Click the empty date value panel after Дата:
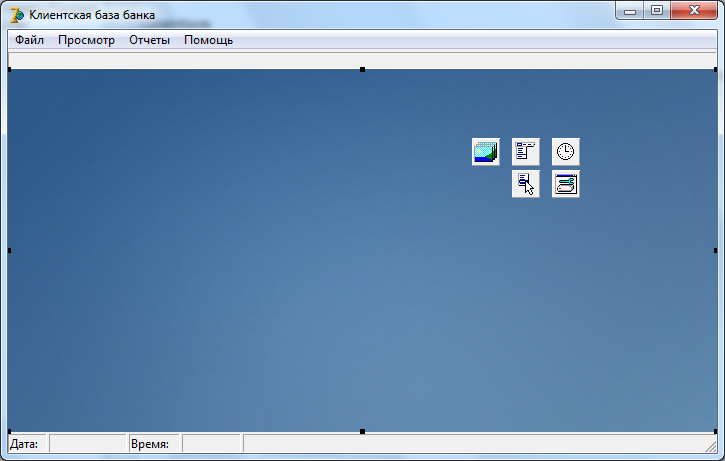This screenshot has height=461, width=725. pos(87,444)
